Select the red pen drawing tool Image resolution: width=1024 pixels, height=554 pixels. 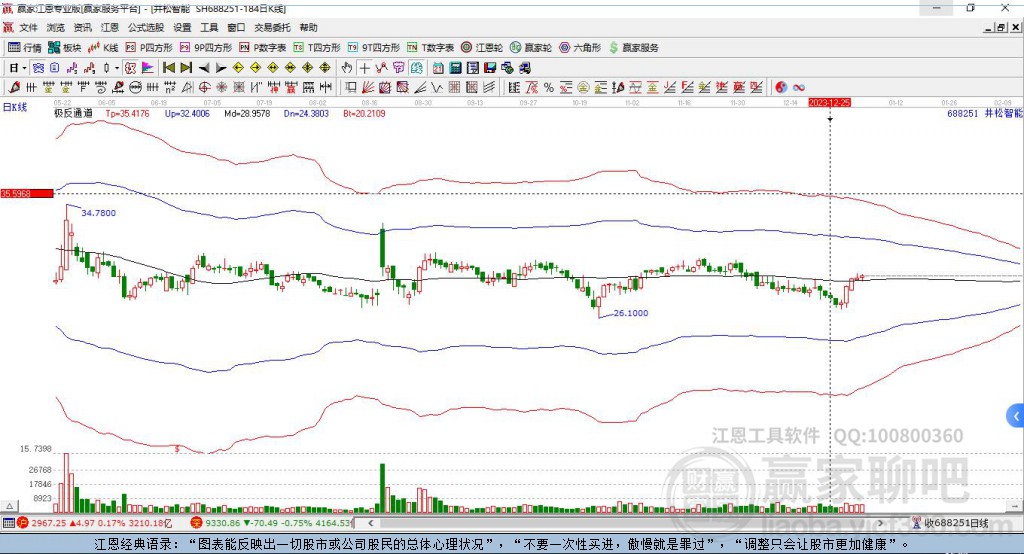(x=14, y=88)
